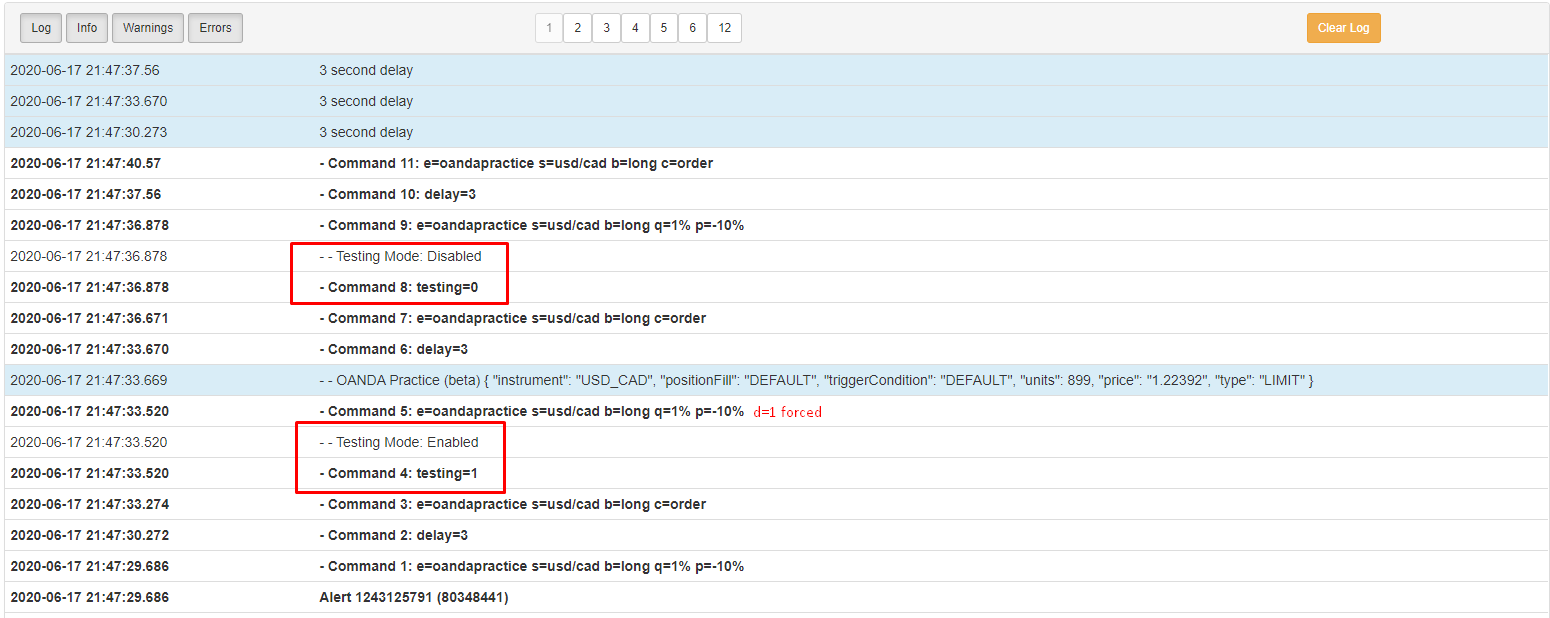Select the Command 7 c=order entry
The image size is (1550, 618).
tap(512, 318)
